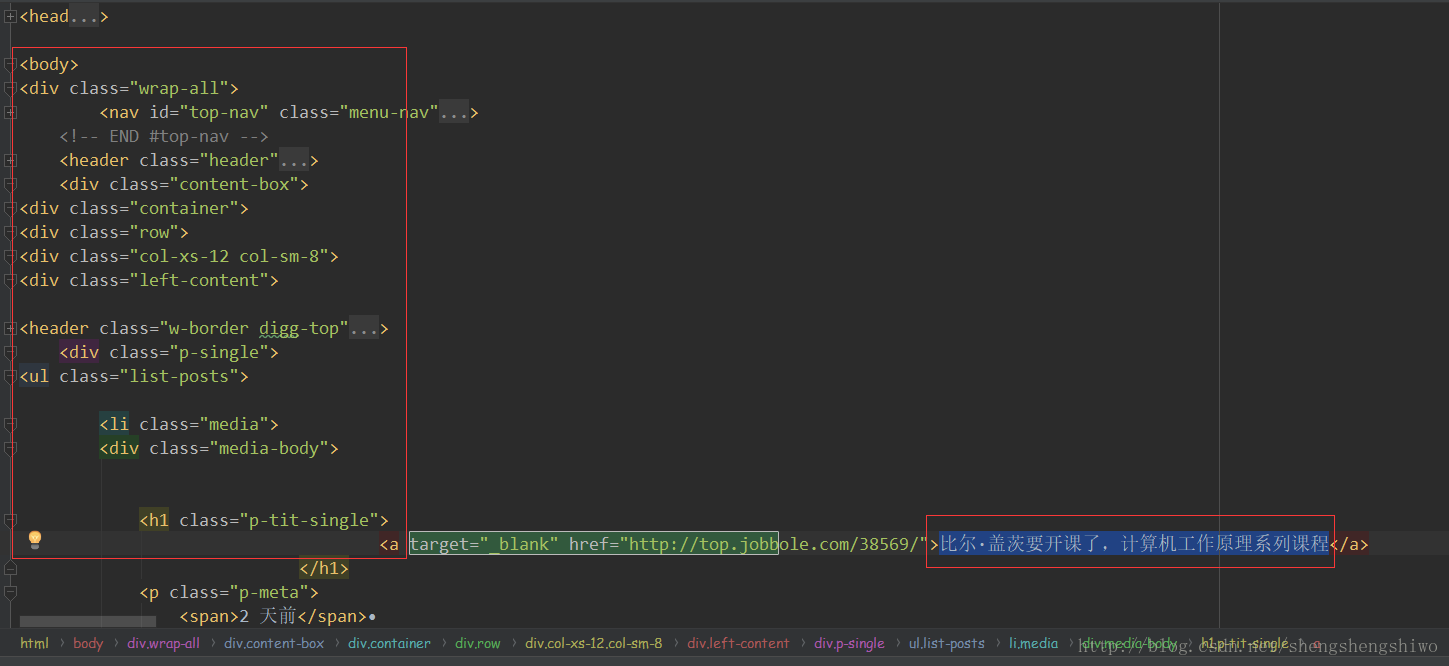The width and height of the screenshot is (1449, 666).
Task: Click the horizontal editor scrollbar thumb
Action: [88, 622]
